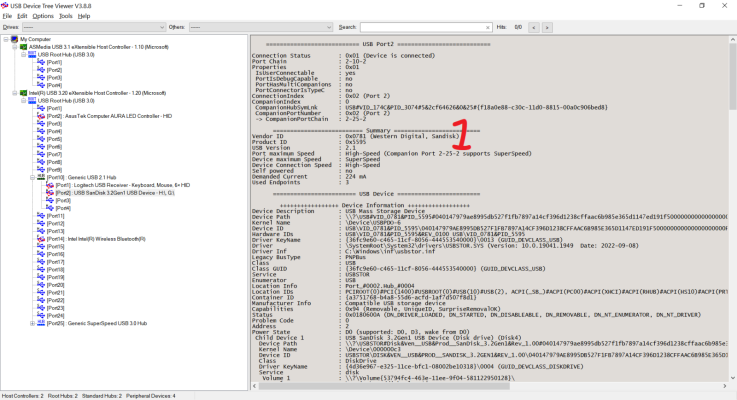Viewport: 737px width, 400px height.
Task: Click the USB icon next to Port18
Action: [x=41, y=269]
